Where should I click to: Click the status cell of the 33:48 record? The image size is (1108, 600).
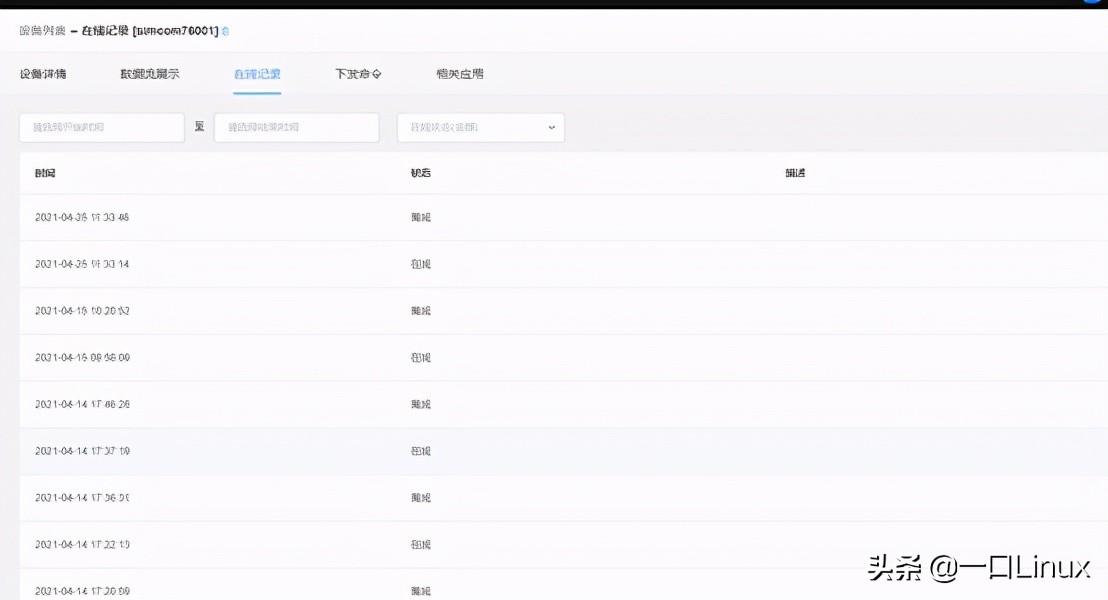[x=420, y=217]
